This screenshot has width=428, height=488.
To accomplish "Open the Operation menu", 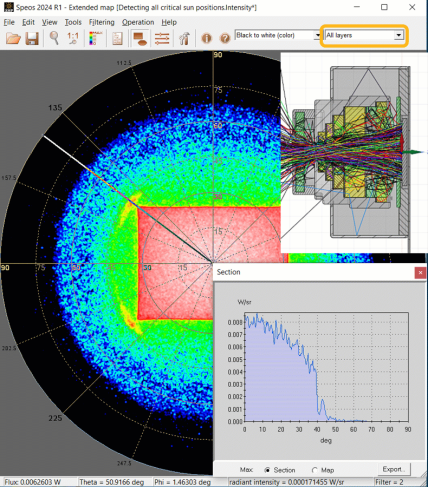I will [138, 22].
